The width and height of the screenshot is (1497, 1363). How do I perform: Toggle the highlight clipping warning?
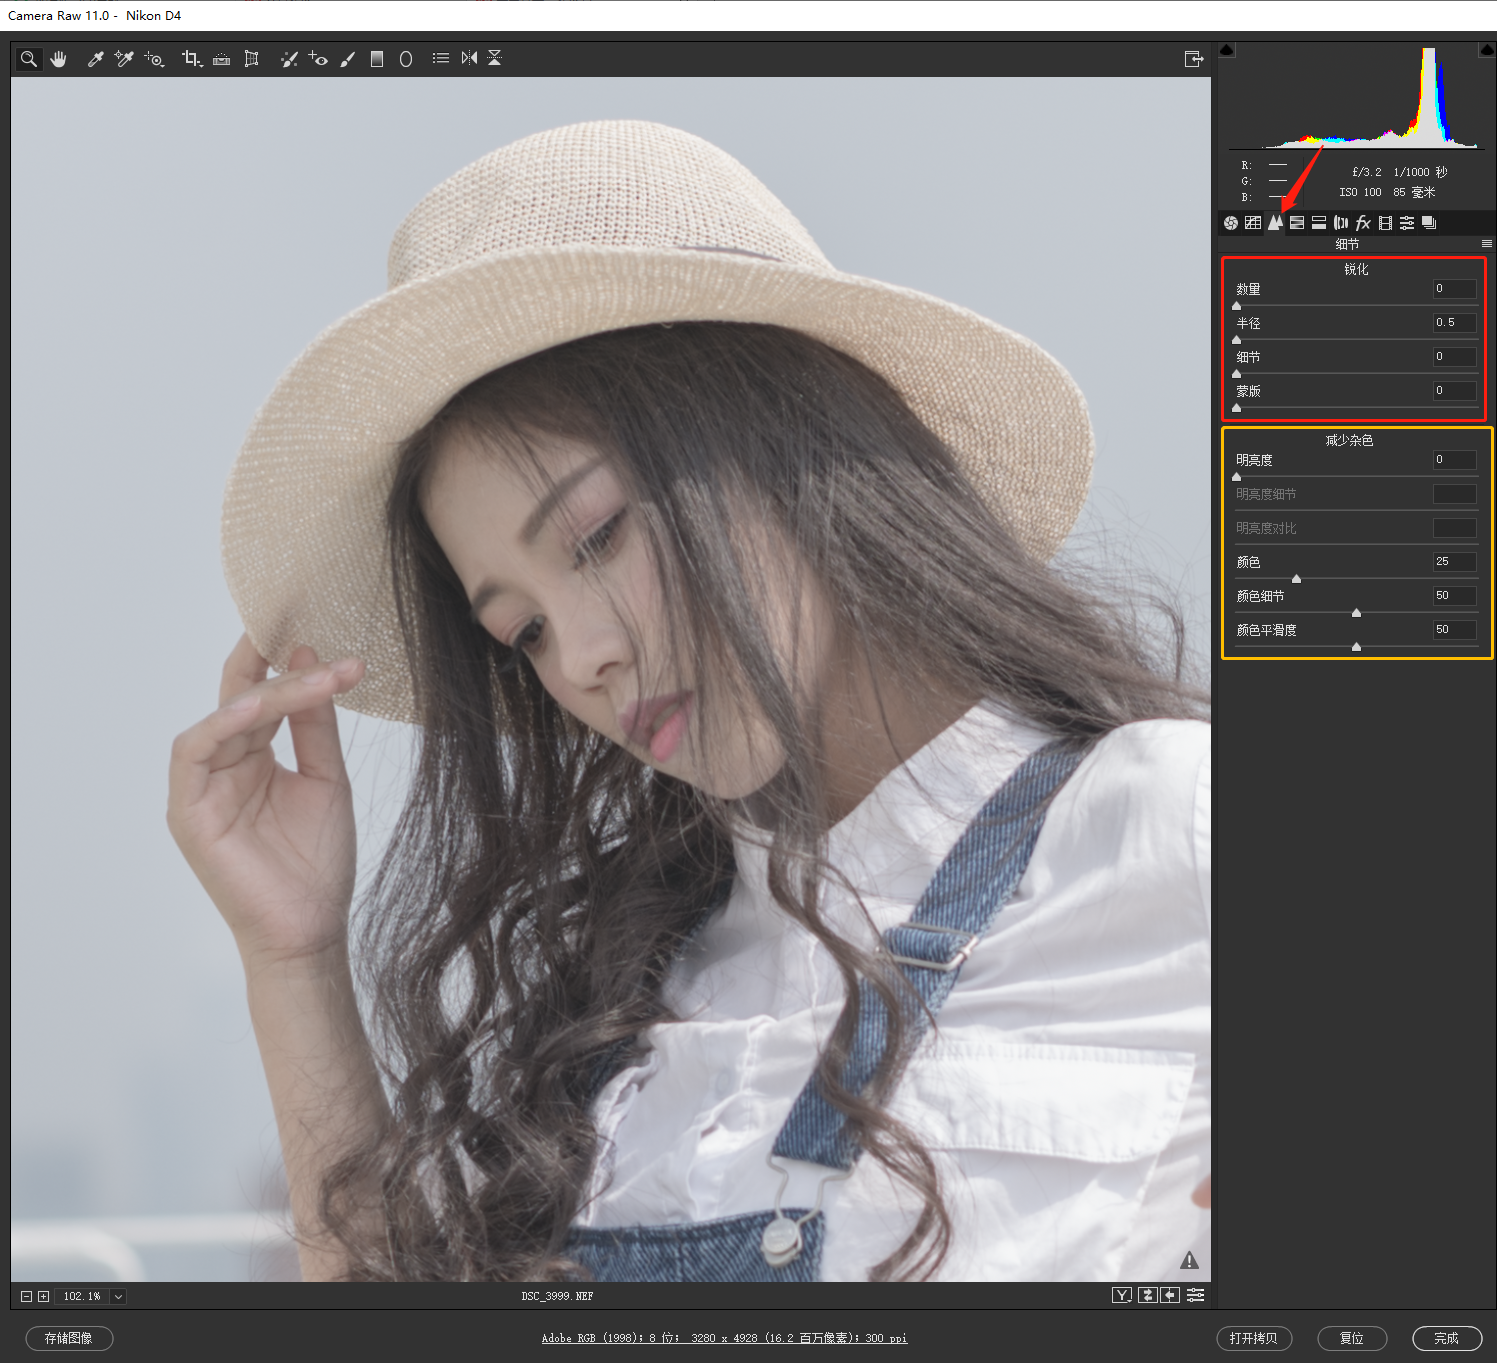(x=1486, y=50)
